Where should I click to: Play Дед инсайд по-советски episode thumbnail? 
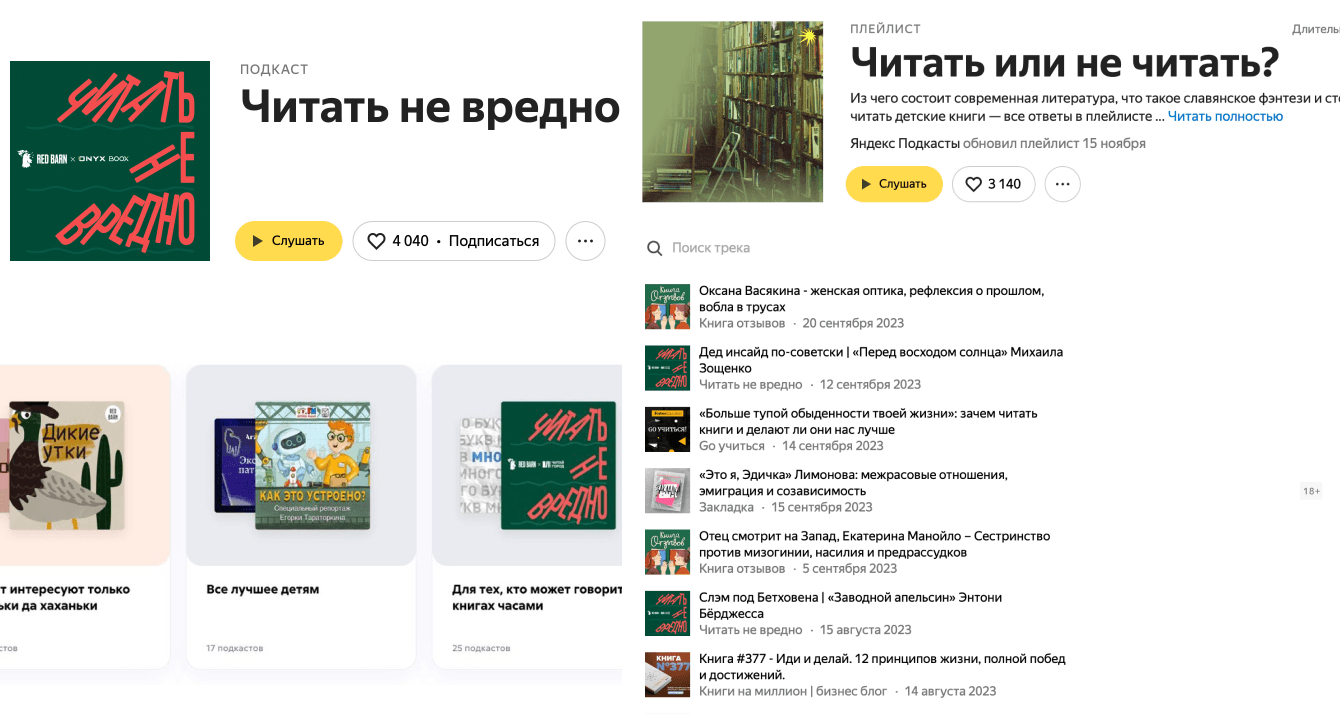668,368
